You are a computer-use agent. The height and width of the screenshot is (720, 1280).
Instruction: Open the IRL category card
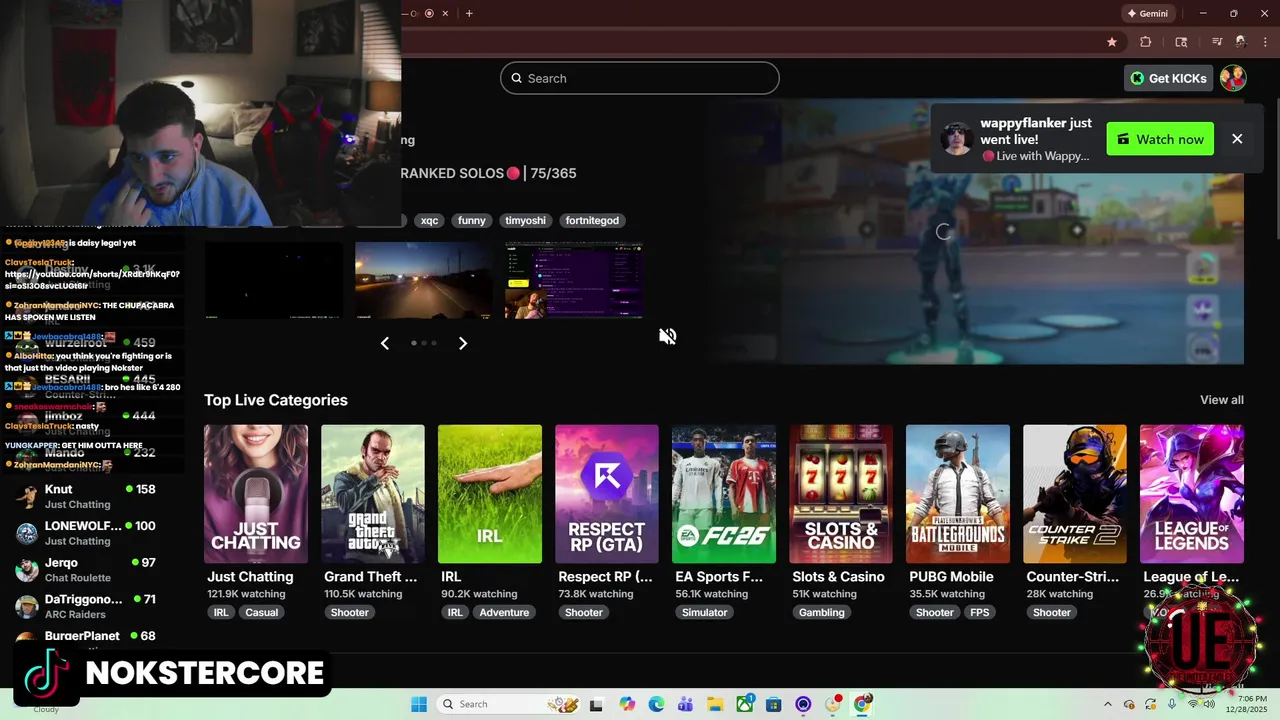[x=490, y=494]
